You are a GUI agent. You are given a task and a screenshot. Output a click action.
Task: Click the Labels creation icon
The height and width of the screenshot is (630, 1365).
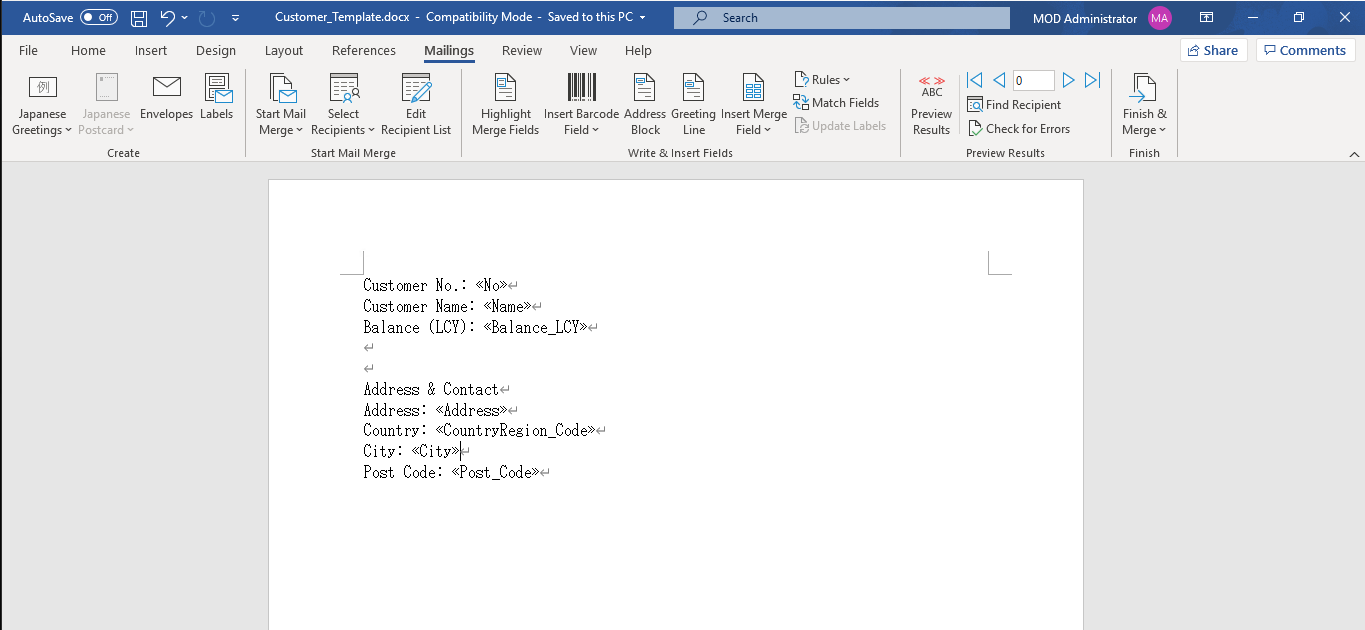click(x=217, y=100)
